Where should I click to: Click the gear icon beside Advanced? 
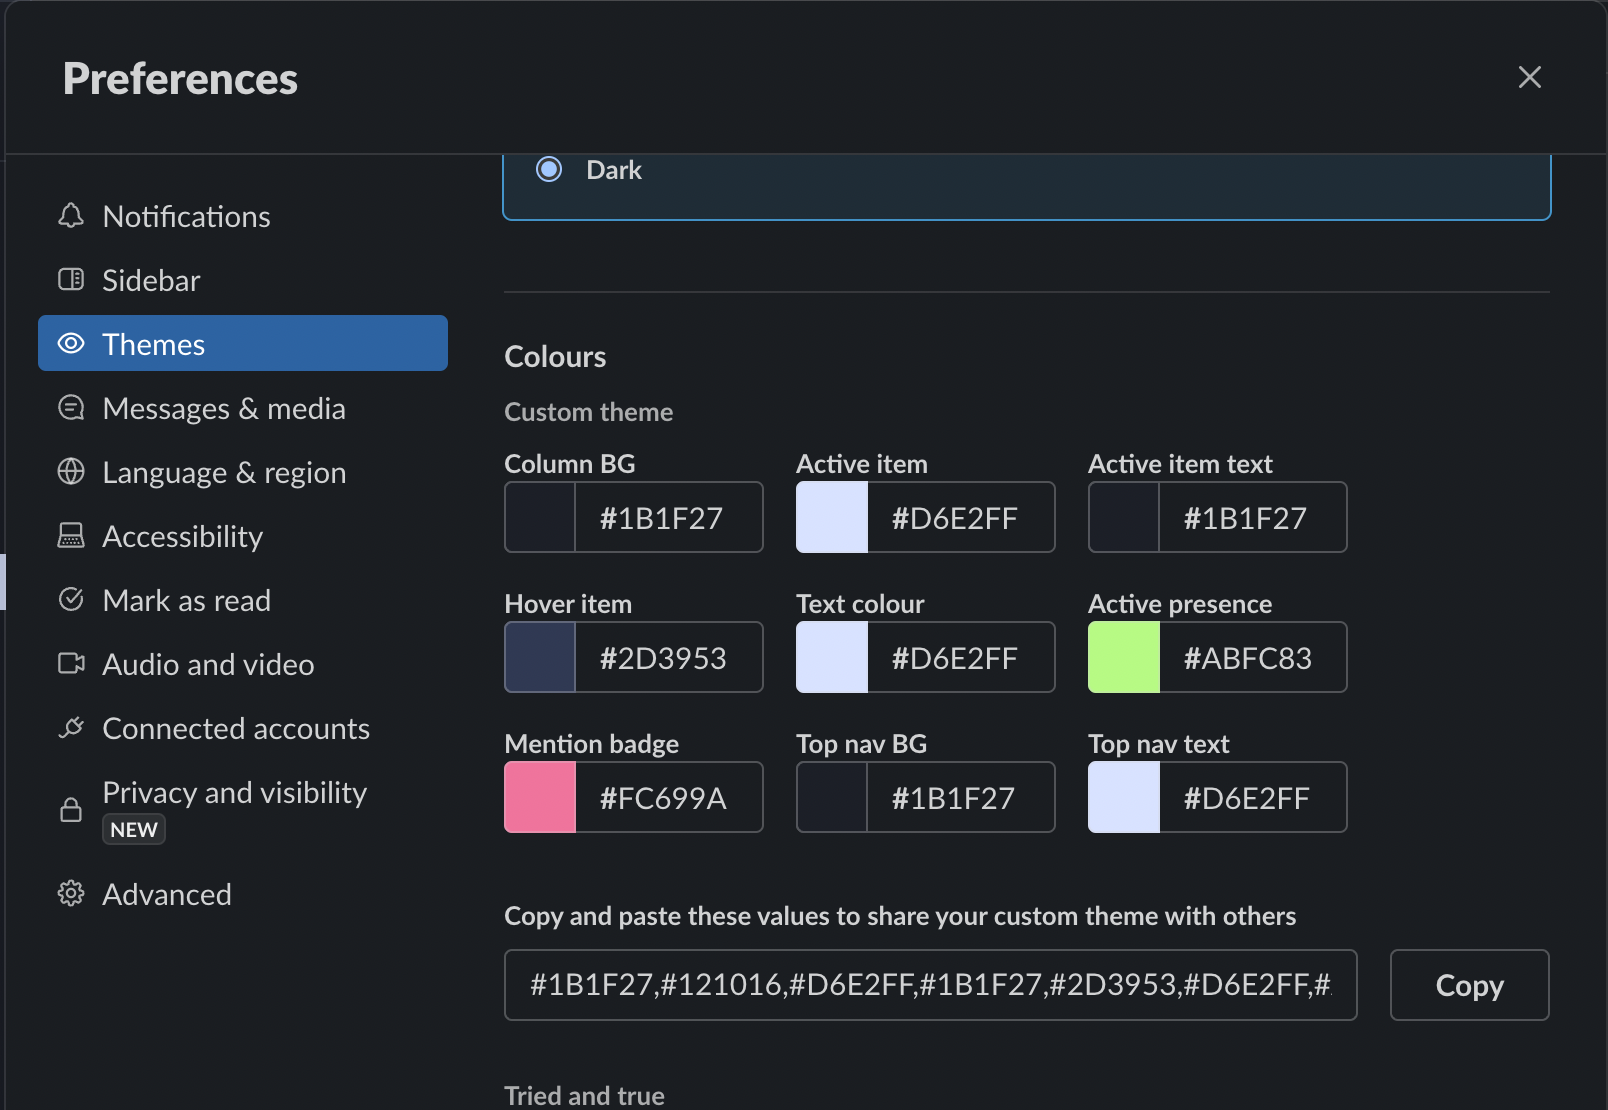(x=71, y=894)
